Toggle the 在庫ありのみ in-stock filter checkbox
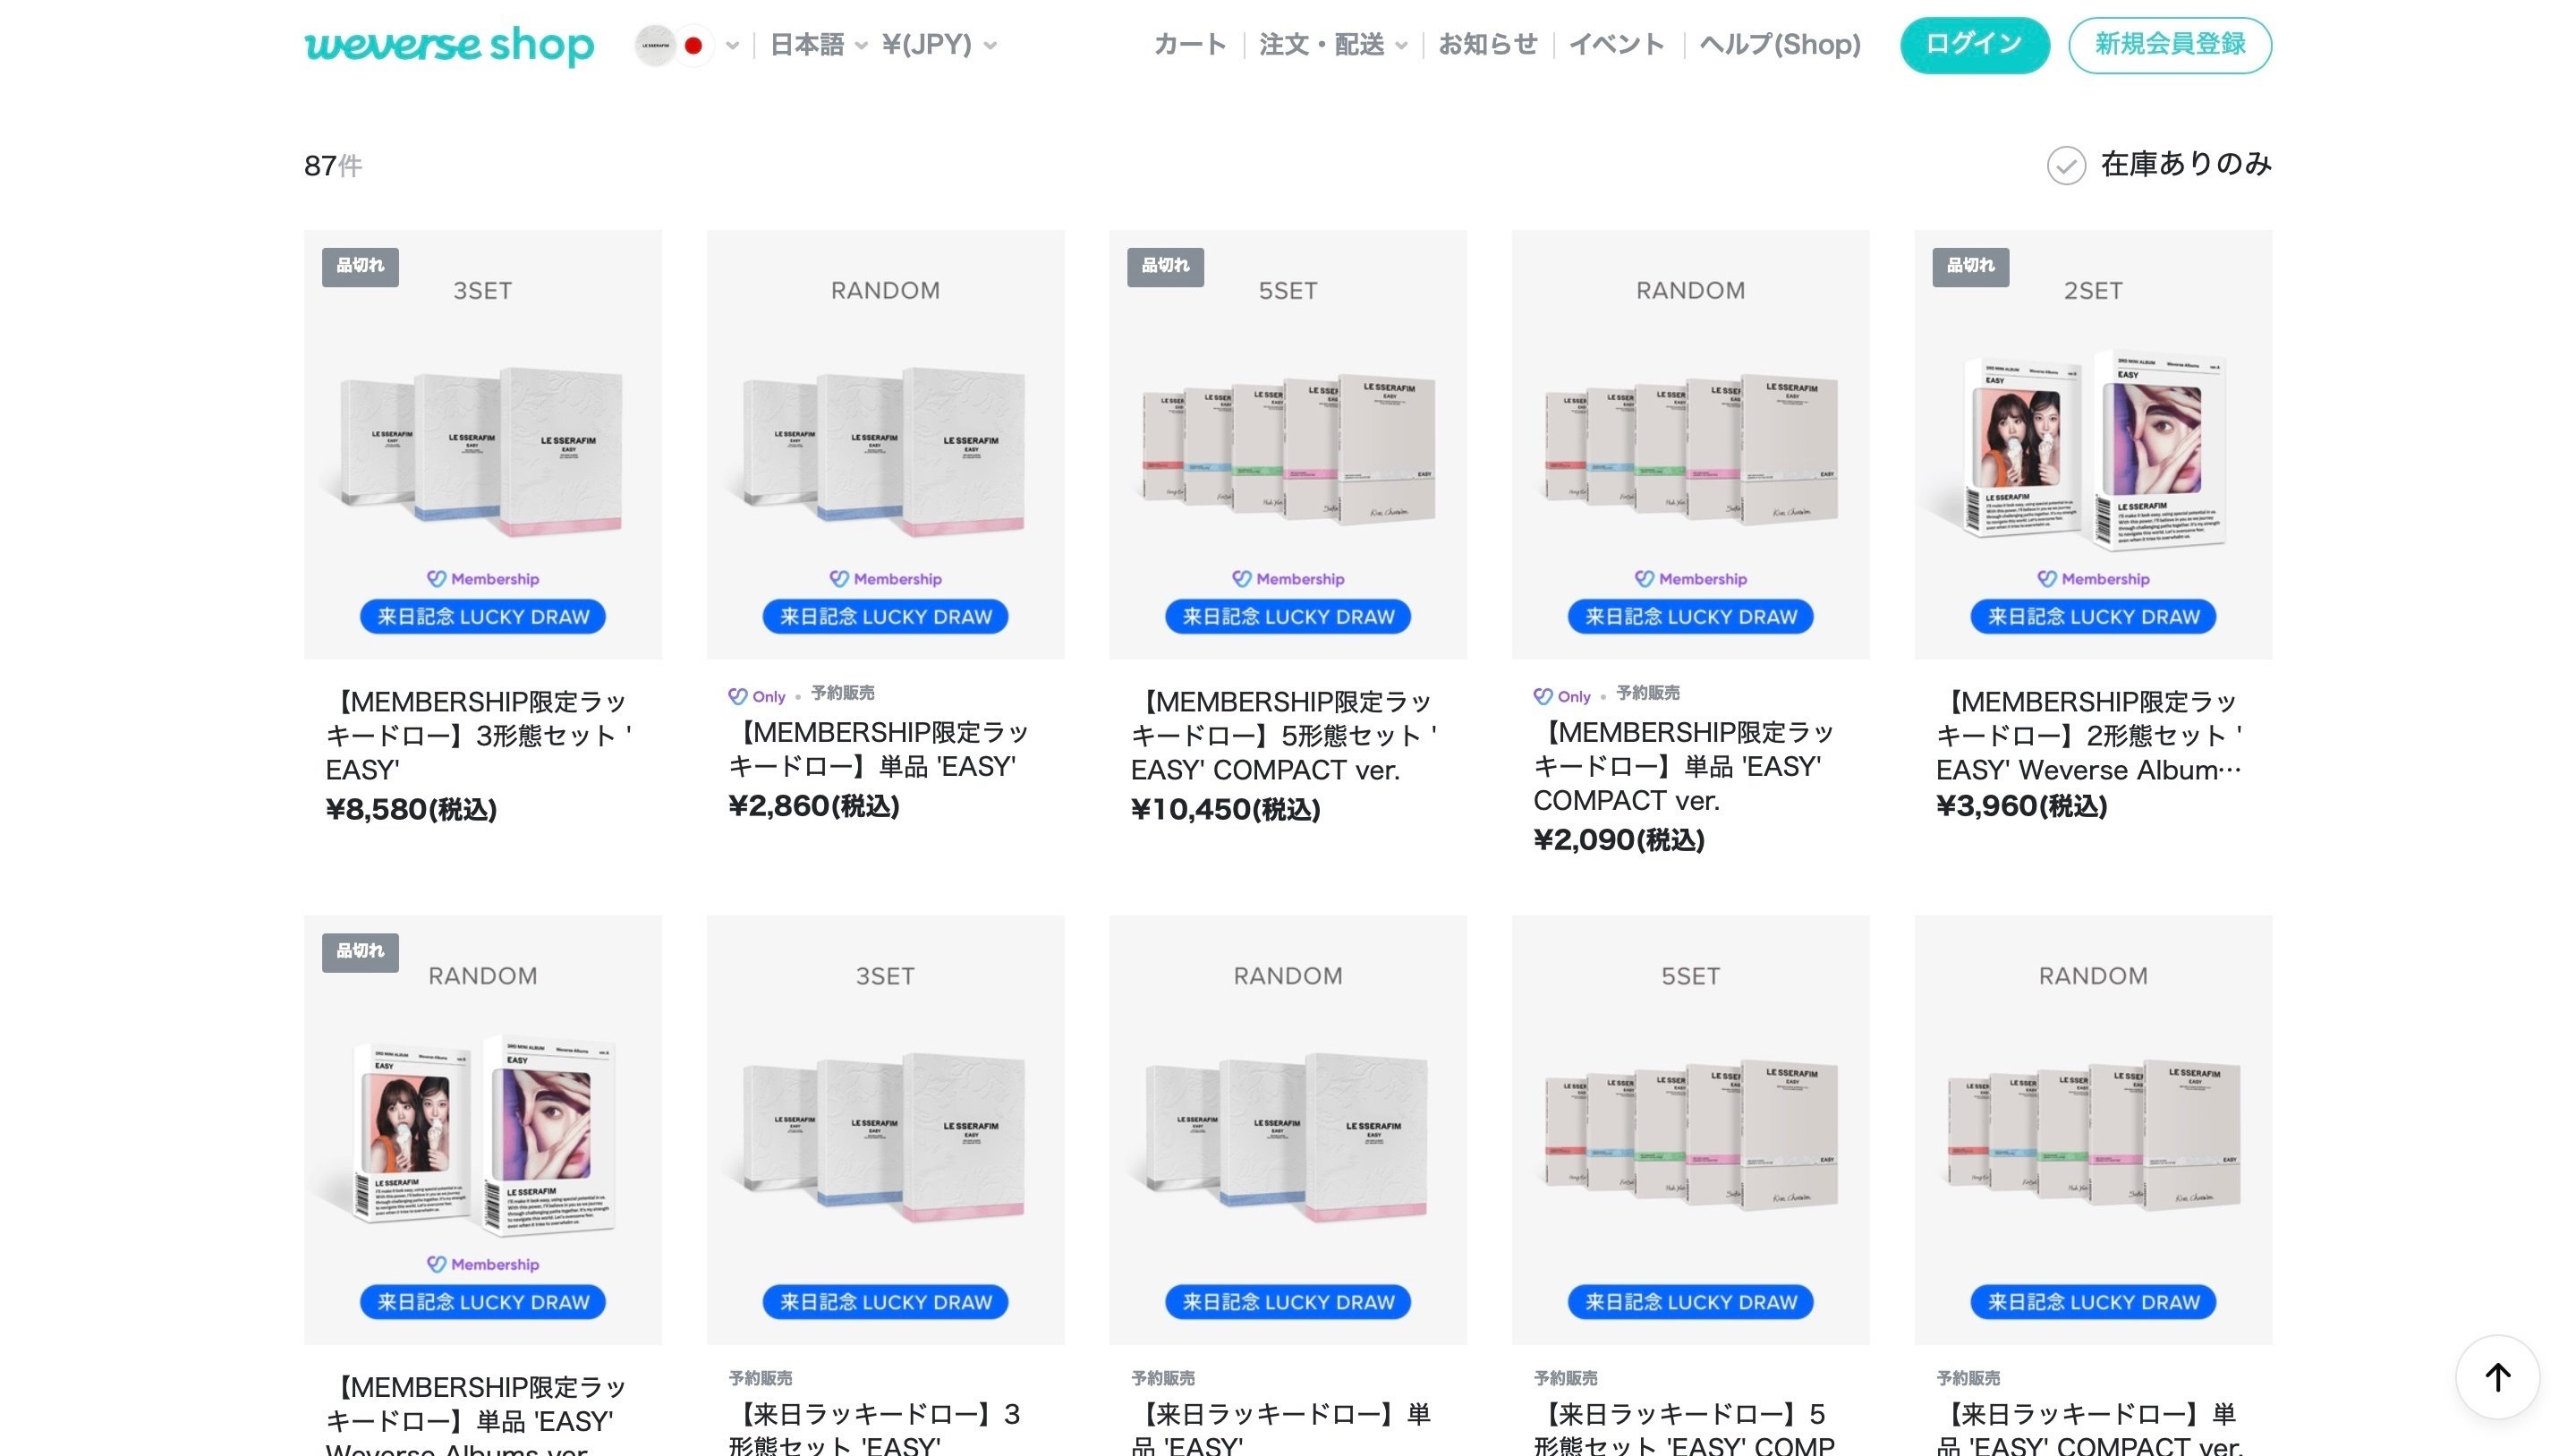This screenshot has width=2576, height=1456. click(x=2066, y=165)
